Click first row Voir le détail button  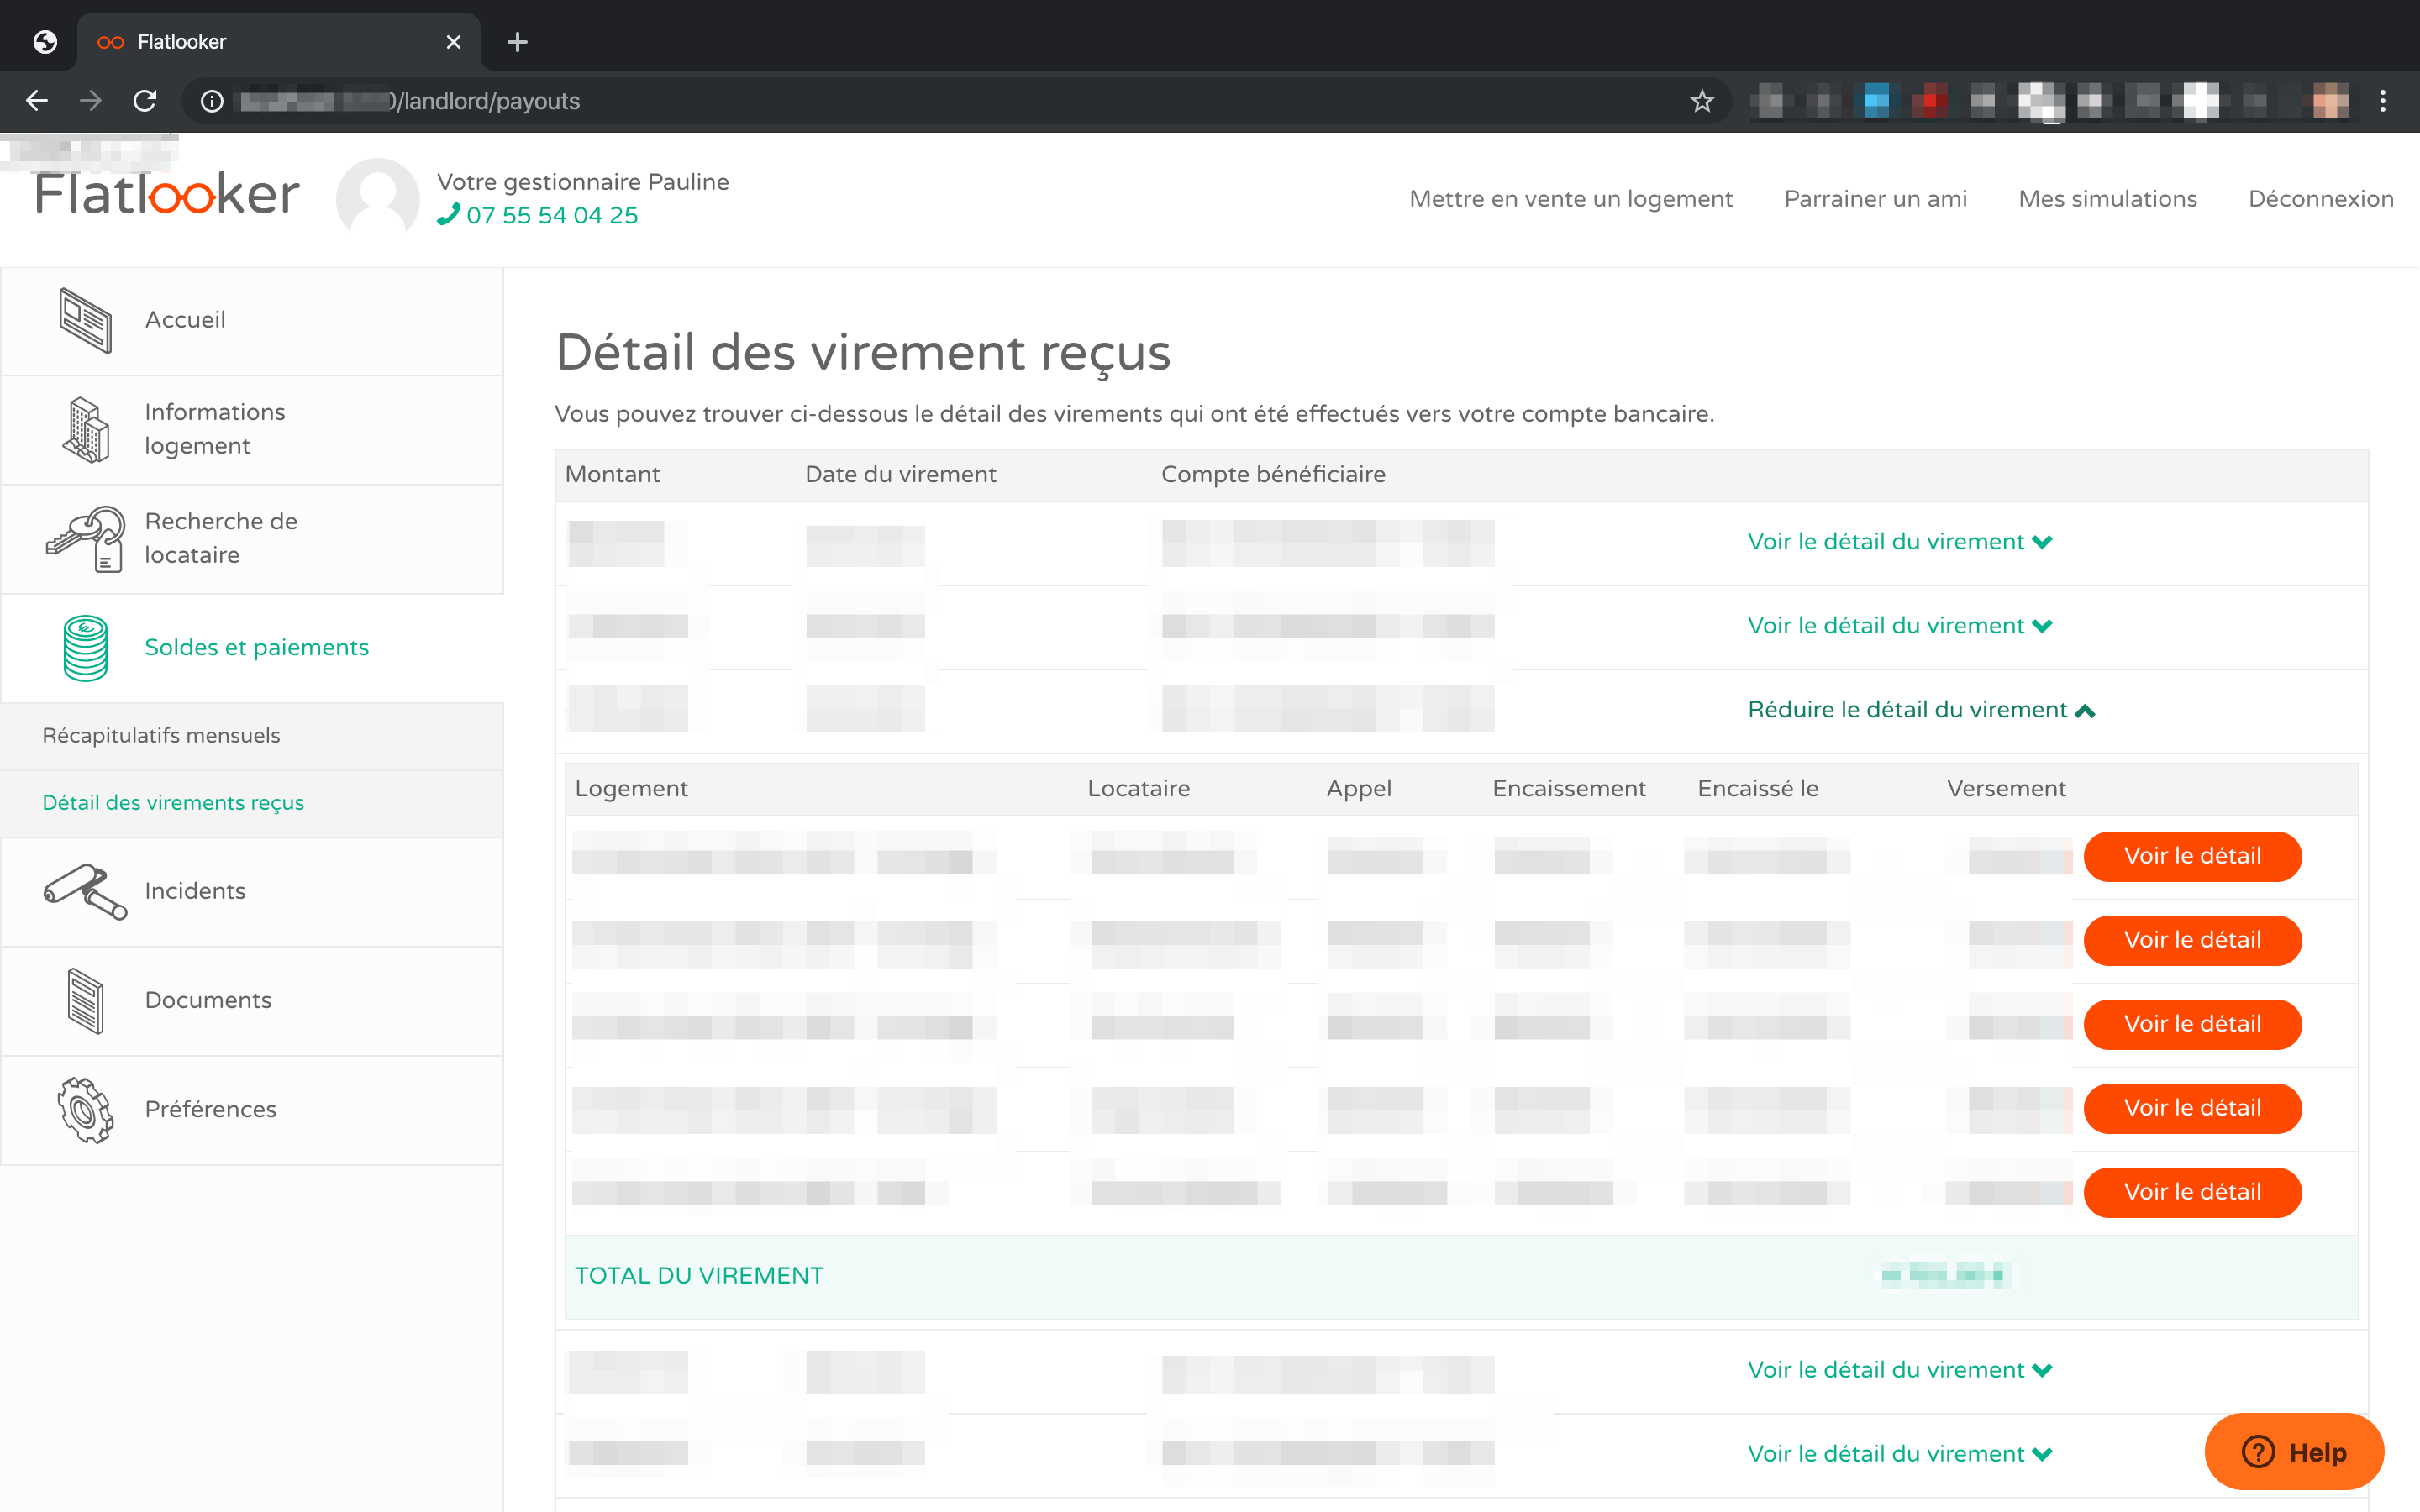(2192, 856)
